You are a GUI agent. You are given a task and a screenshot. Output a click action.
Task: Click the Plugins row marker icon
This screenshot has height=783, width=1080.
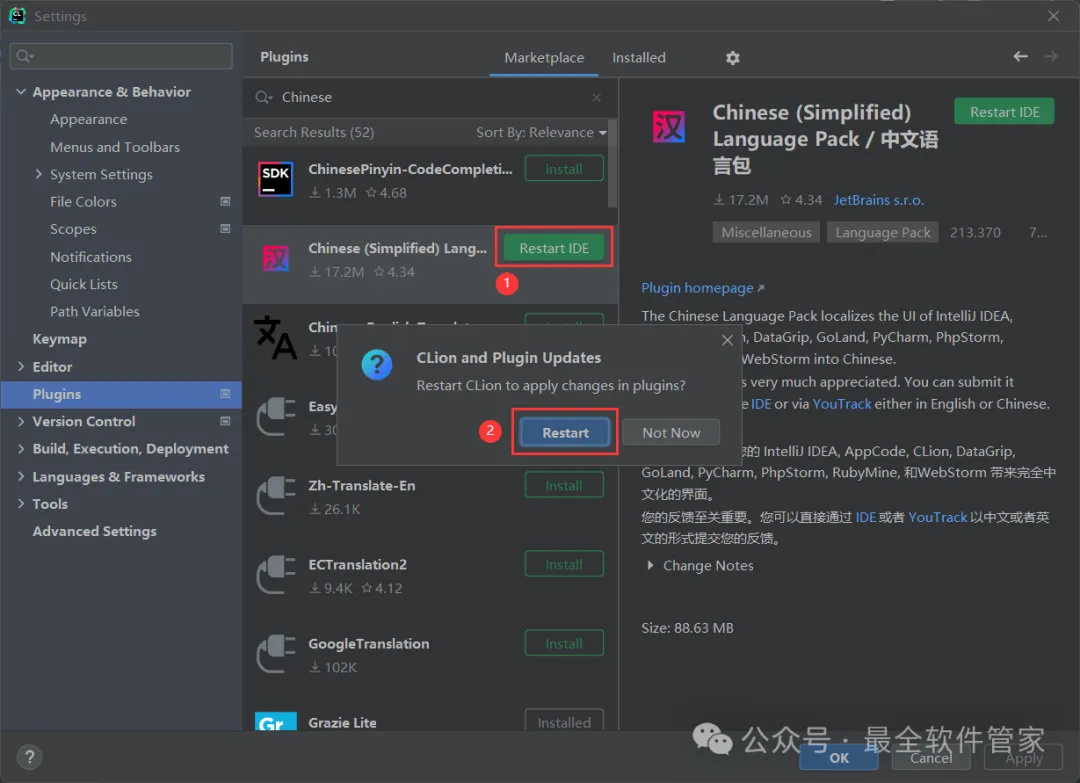coord(225,394)
